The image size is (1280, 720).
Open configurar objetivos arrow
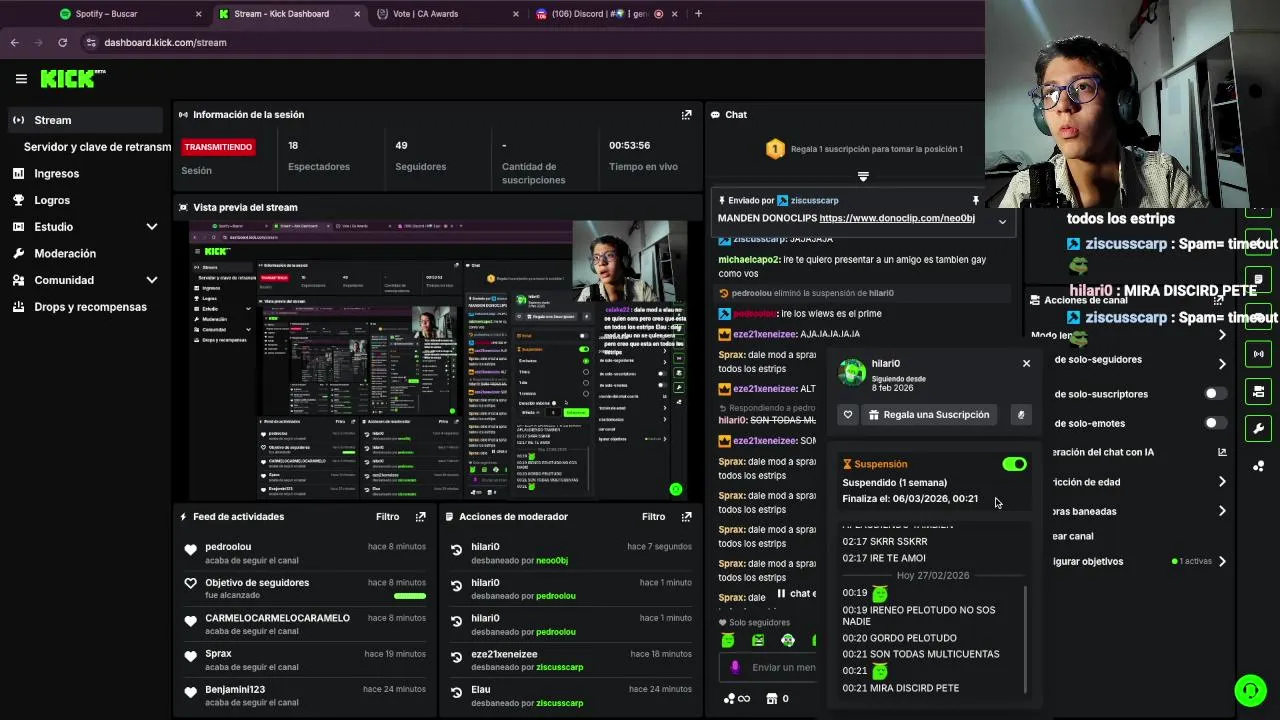pyautogui.click(x=1222, y=561)
